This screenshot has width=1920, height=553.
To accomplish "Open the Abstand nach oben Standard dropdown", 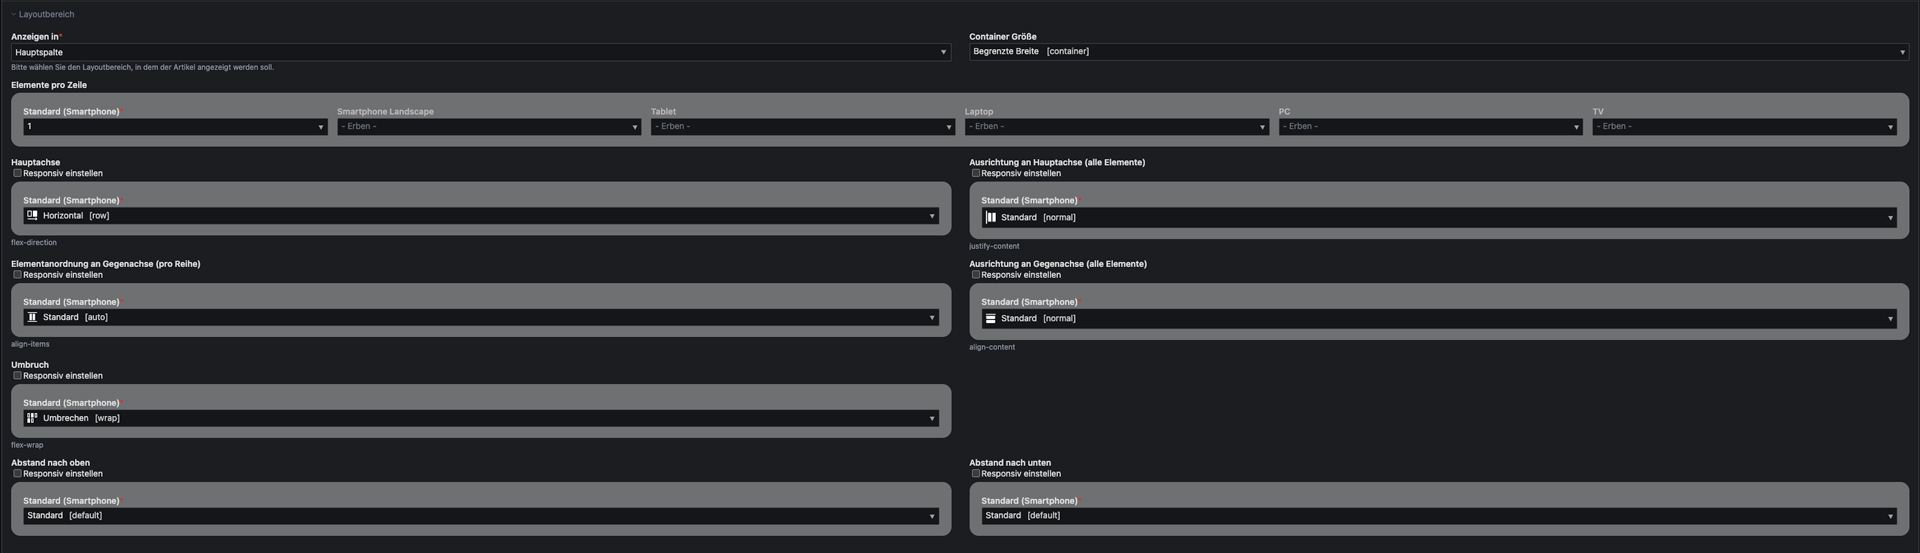I will [x=480, y=516].
